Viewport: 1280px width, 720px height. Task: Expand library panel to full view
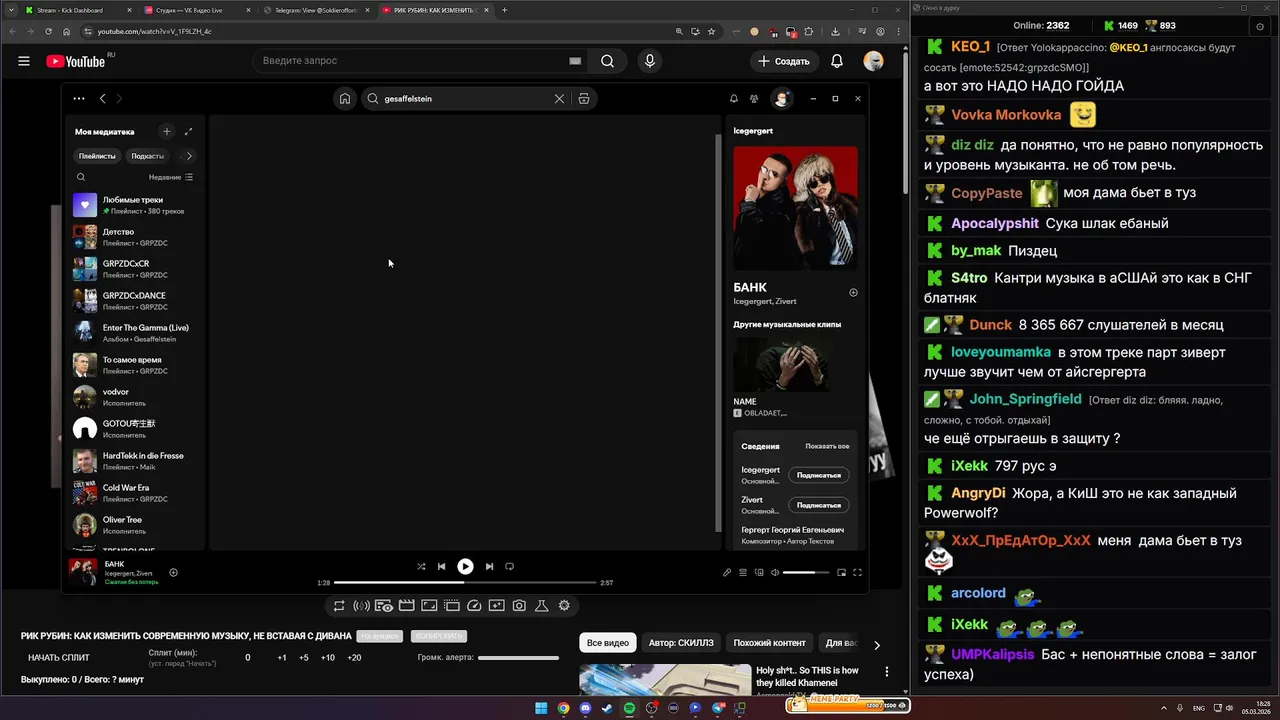tap(188, 131)
